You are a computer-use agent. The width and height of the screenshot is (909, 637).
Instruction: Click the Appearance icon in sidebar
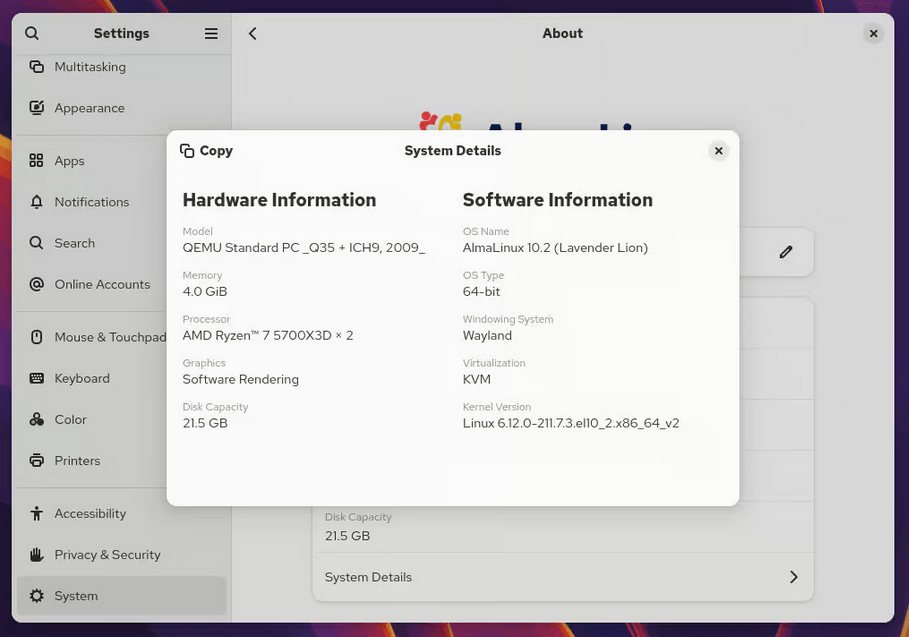click(37, 108)
